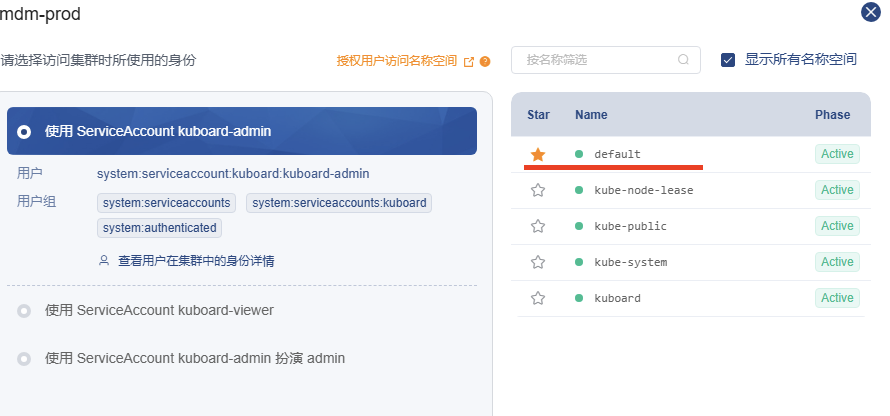
Task: Star the kuboard namespace
Action: [x=538, y=298]
